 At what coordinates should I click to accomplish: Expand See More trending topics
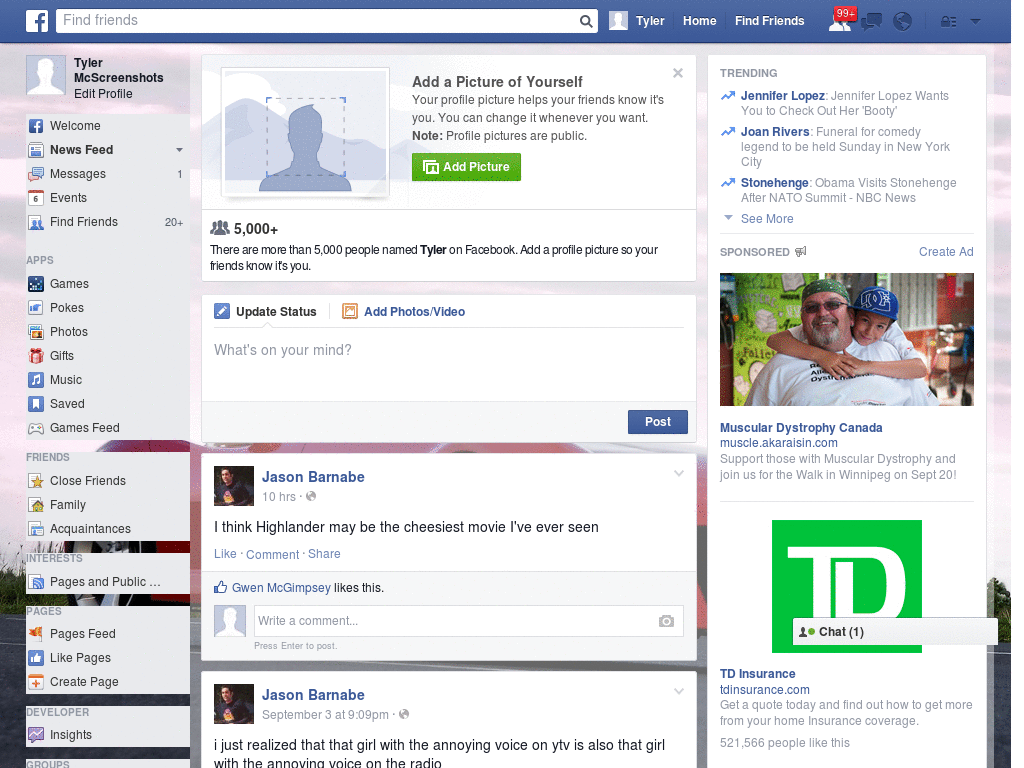pyautogui.click(x=767, y=219)
